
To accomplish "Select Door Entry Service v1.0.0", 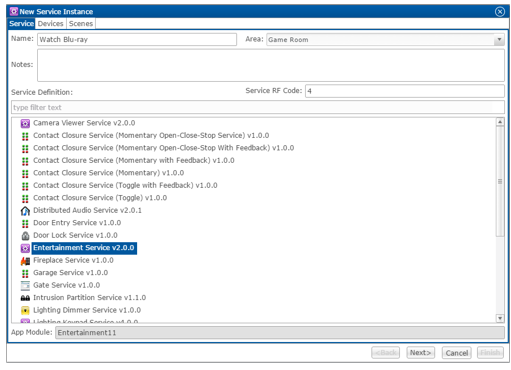I will point(77,223).
